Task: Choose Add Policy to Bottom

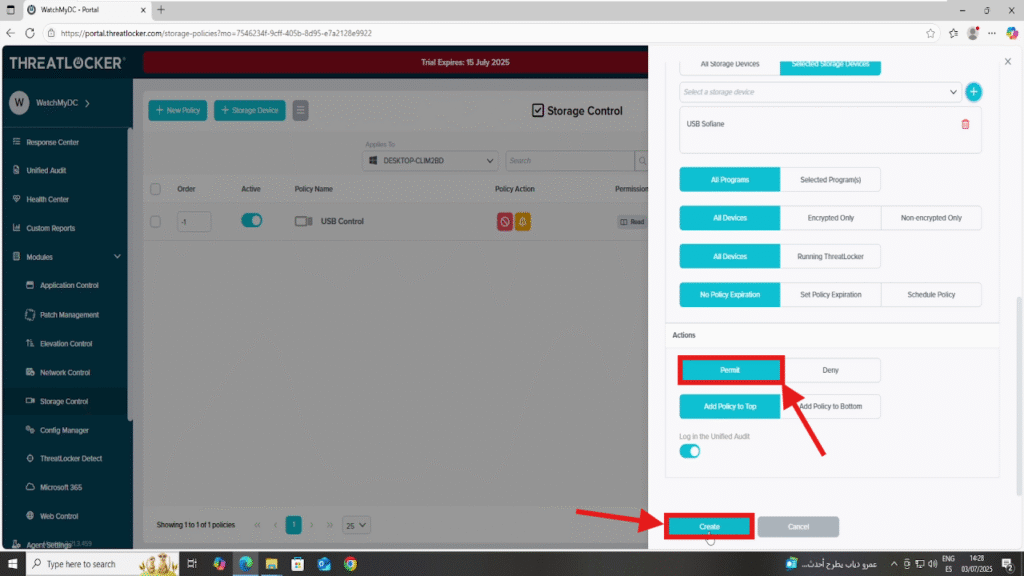Action: tap(830, 406)
